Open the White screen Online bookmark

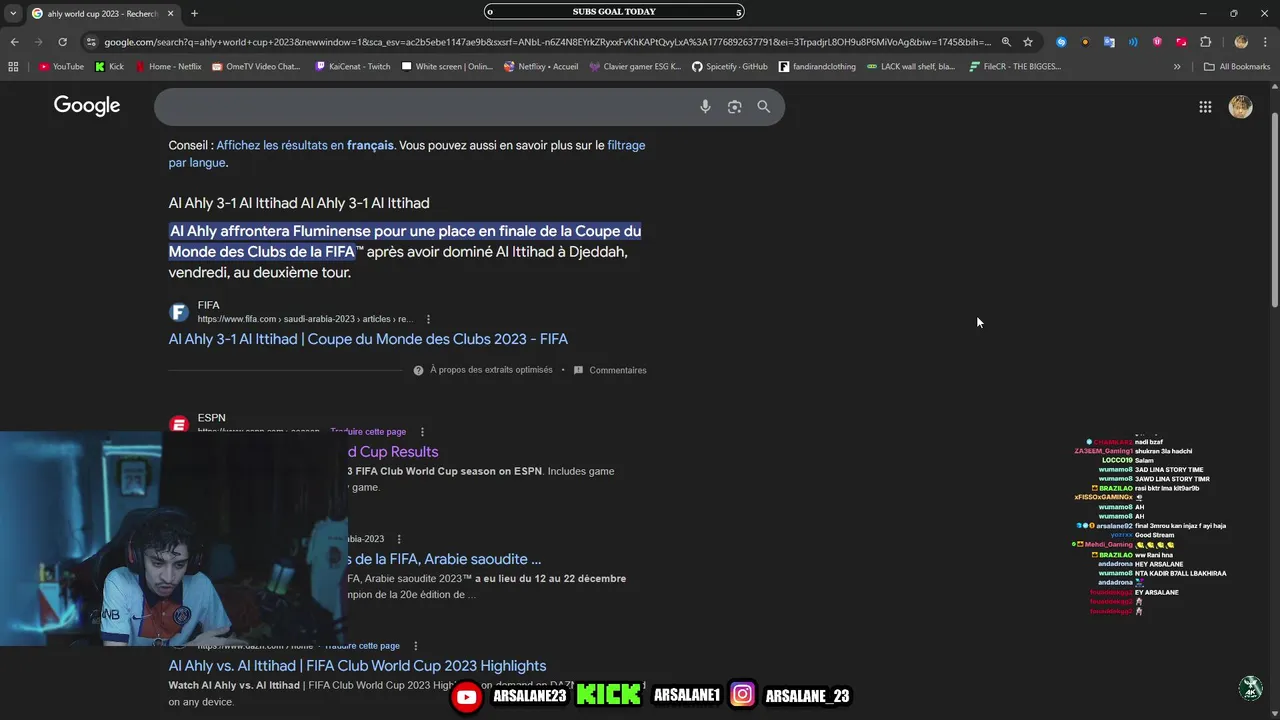tap(447, 67)
